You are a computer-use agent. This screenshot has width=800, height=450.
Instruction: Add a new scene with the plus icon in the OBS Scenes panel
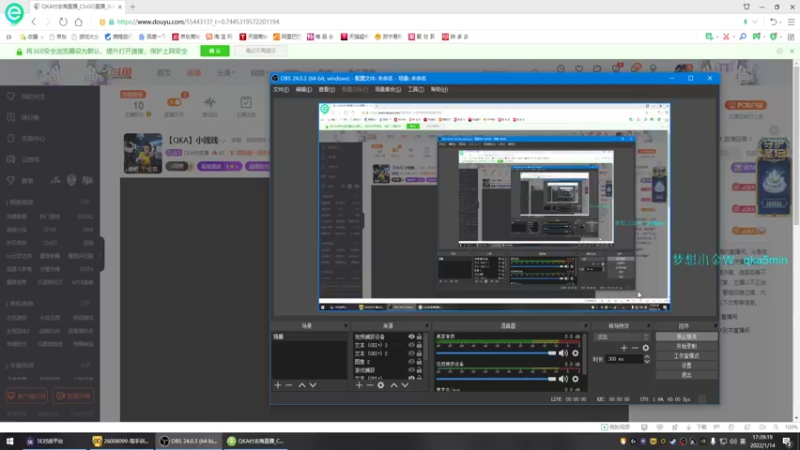(x=278, y=385)
